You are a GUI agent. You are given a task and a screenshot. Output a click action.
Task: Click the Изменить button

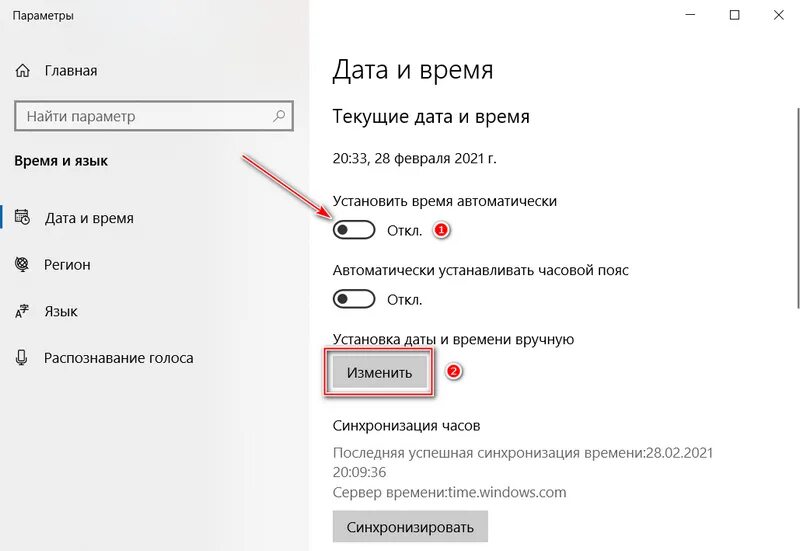point(380,372)
